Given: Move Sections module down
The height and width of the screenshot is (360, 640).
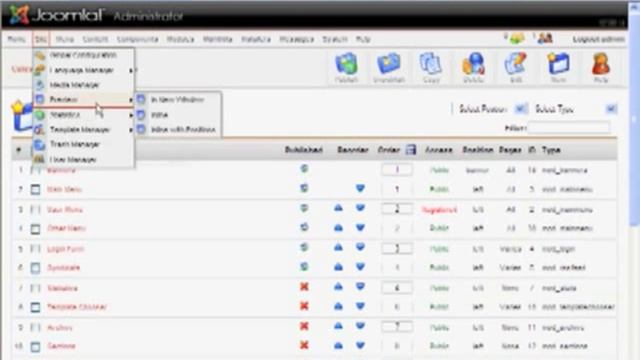Looking at the screenshot, I should coord(360,345).
